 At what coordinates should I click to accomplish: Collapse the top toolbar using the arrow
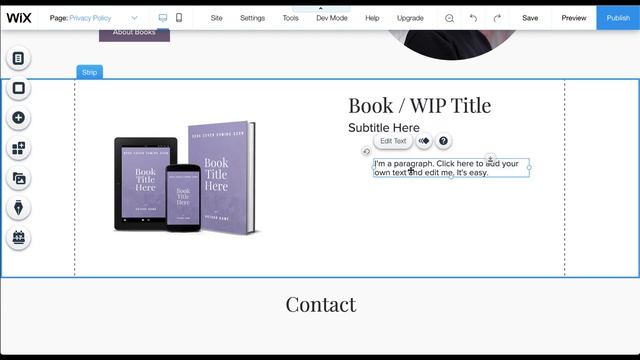pos(321,8)
